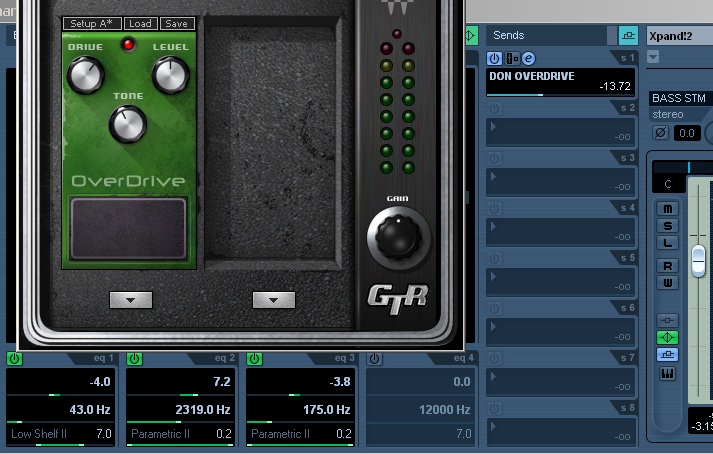The width and height of the screenshot is (713, 454).
Task: Toggle pre/post fader icon on send 1
Action: pyautogui.click(x=512, y=58)
